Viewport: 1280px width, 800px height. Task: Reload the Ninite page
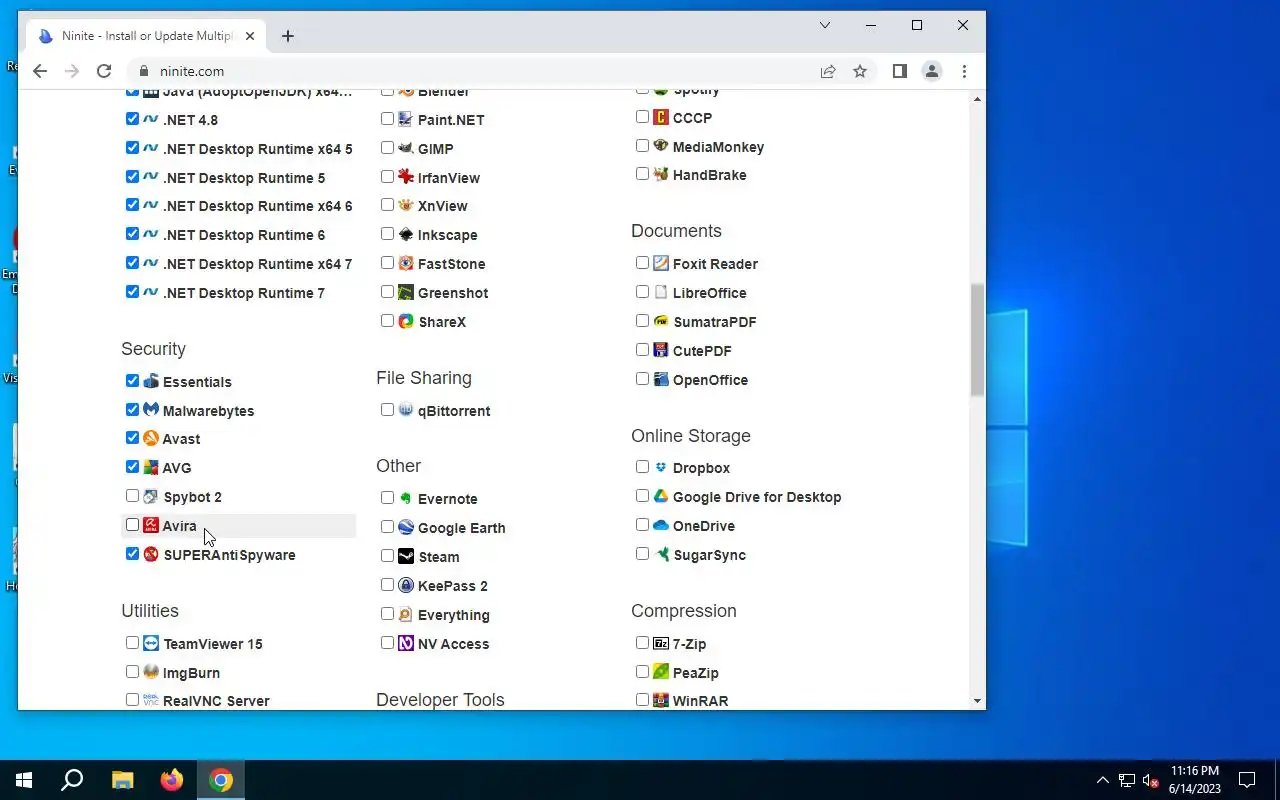104,71
